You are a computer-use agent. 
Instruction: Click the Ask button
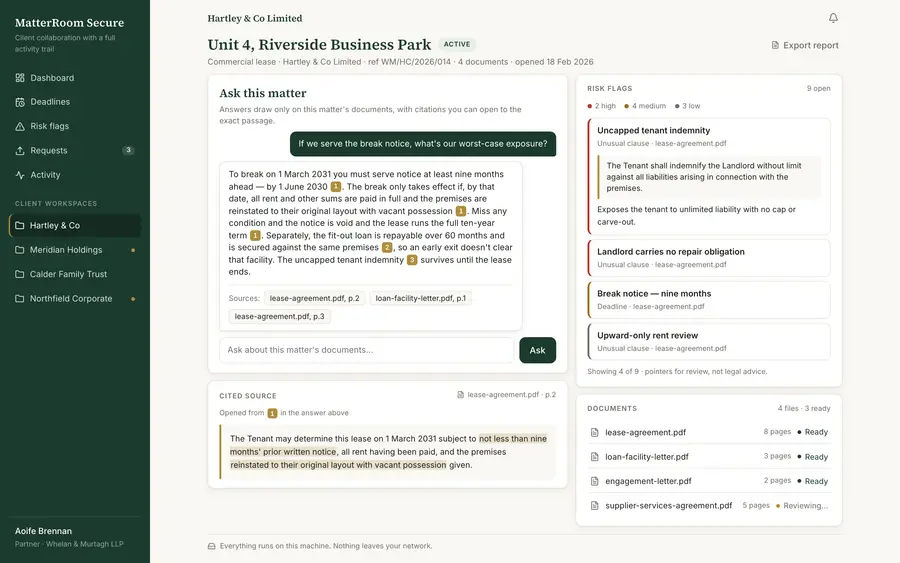(x=537, y=350)
